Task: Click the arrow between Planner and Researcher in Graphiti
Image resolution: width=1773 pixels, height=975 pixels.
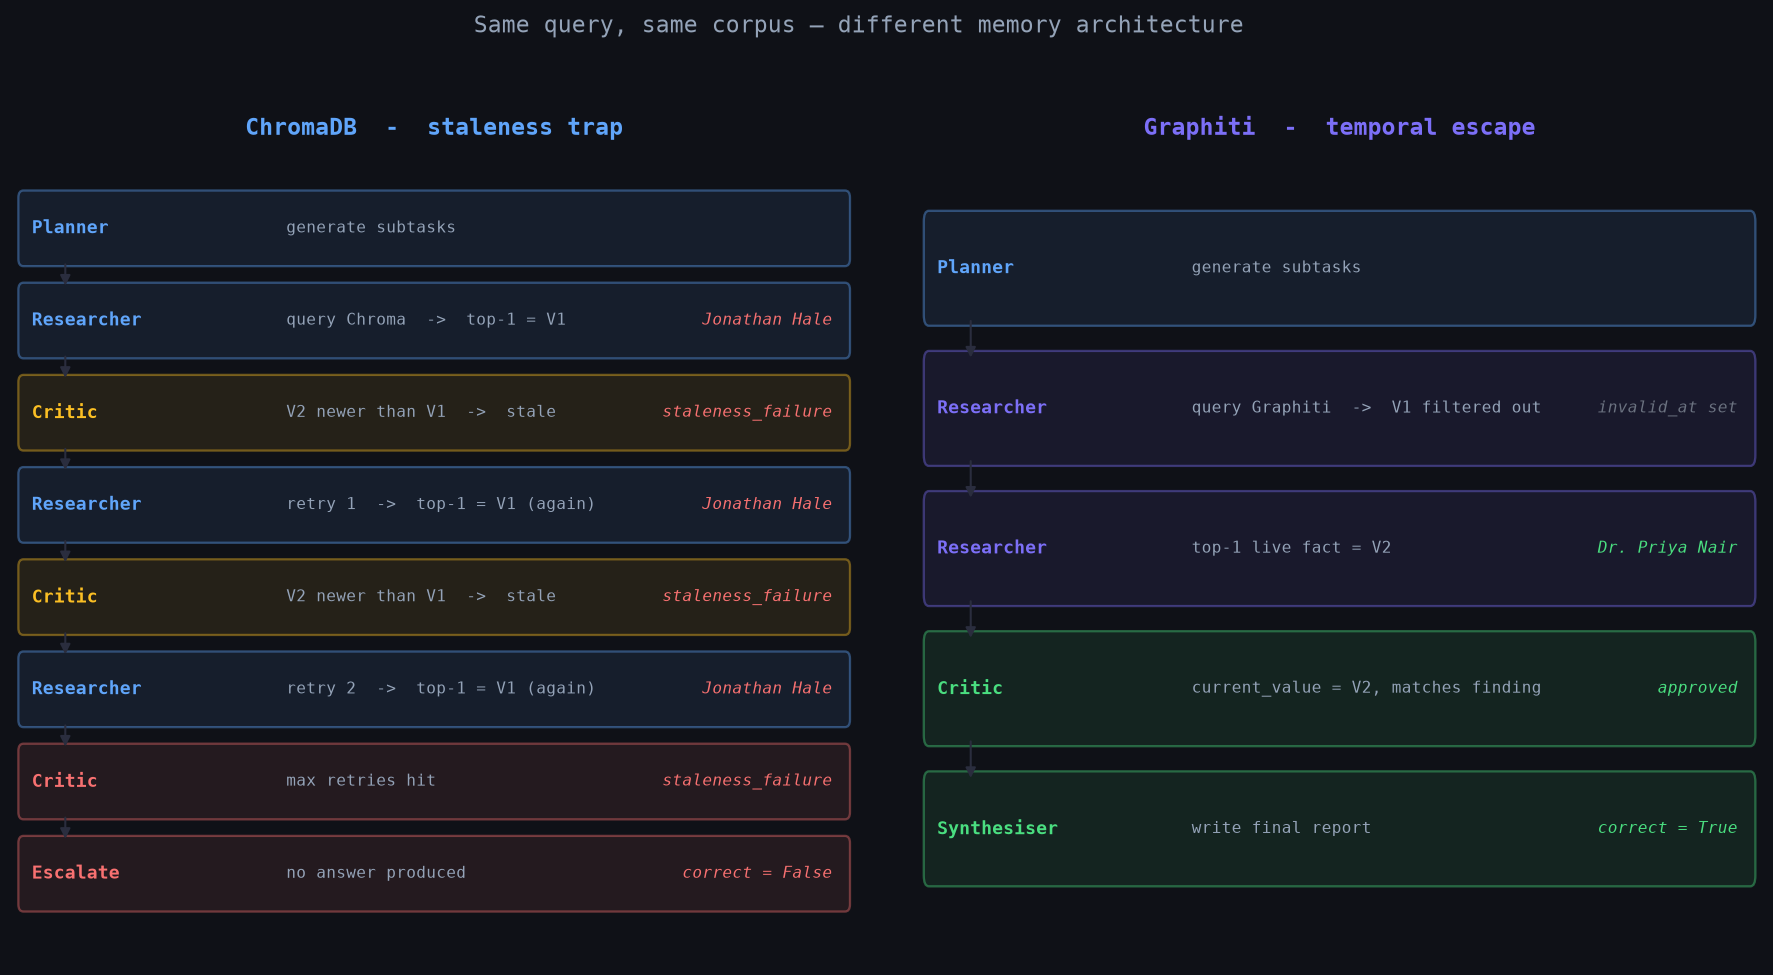Action: [970, 339]
